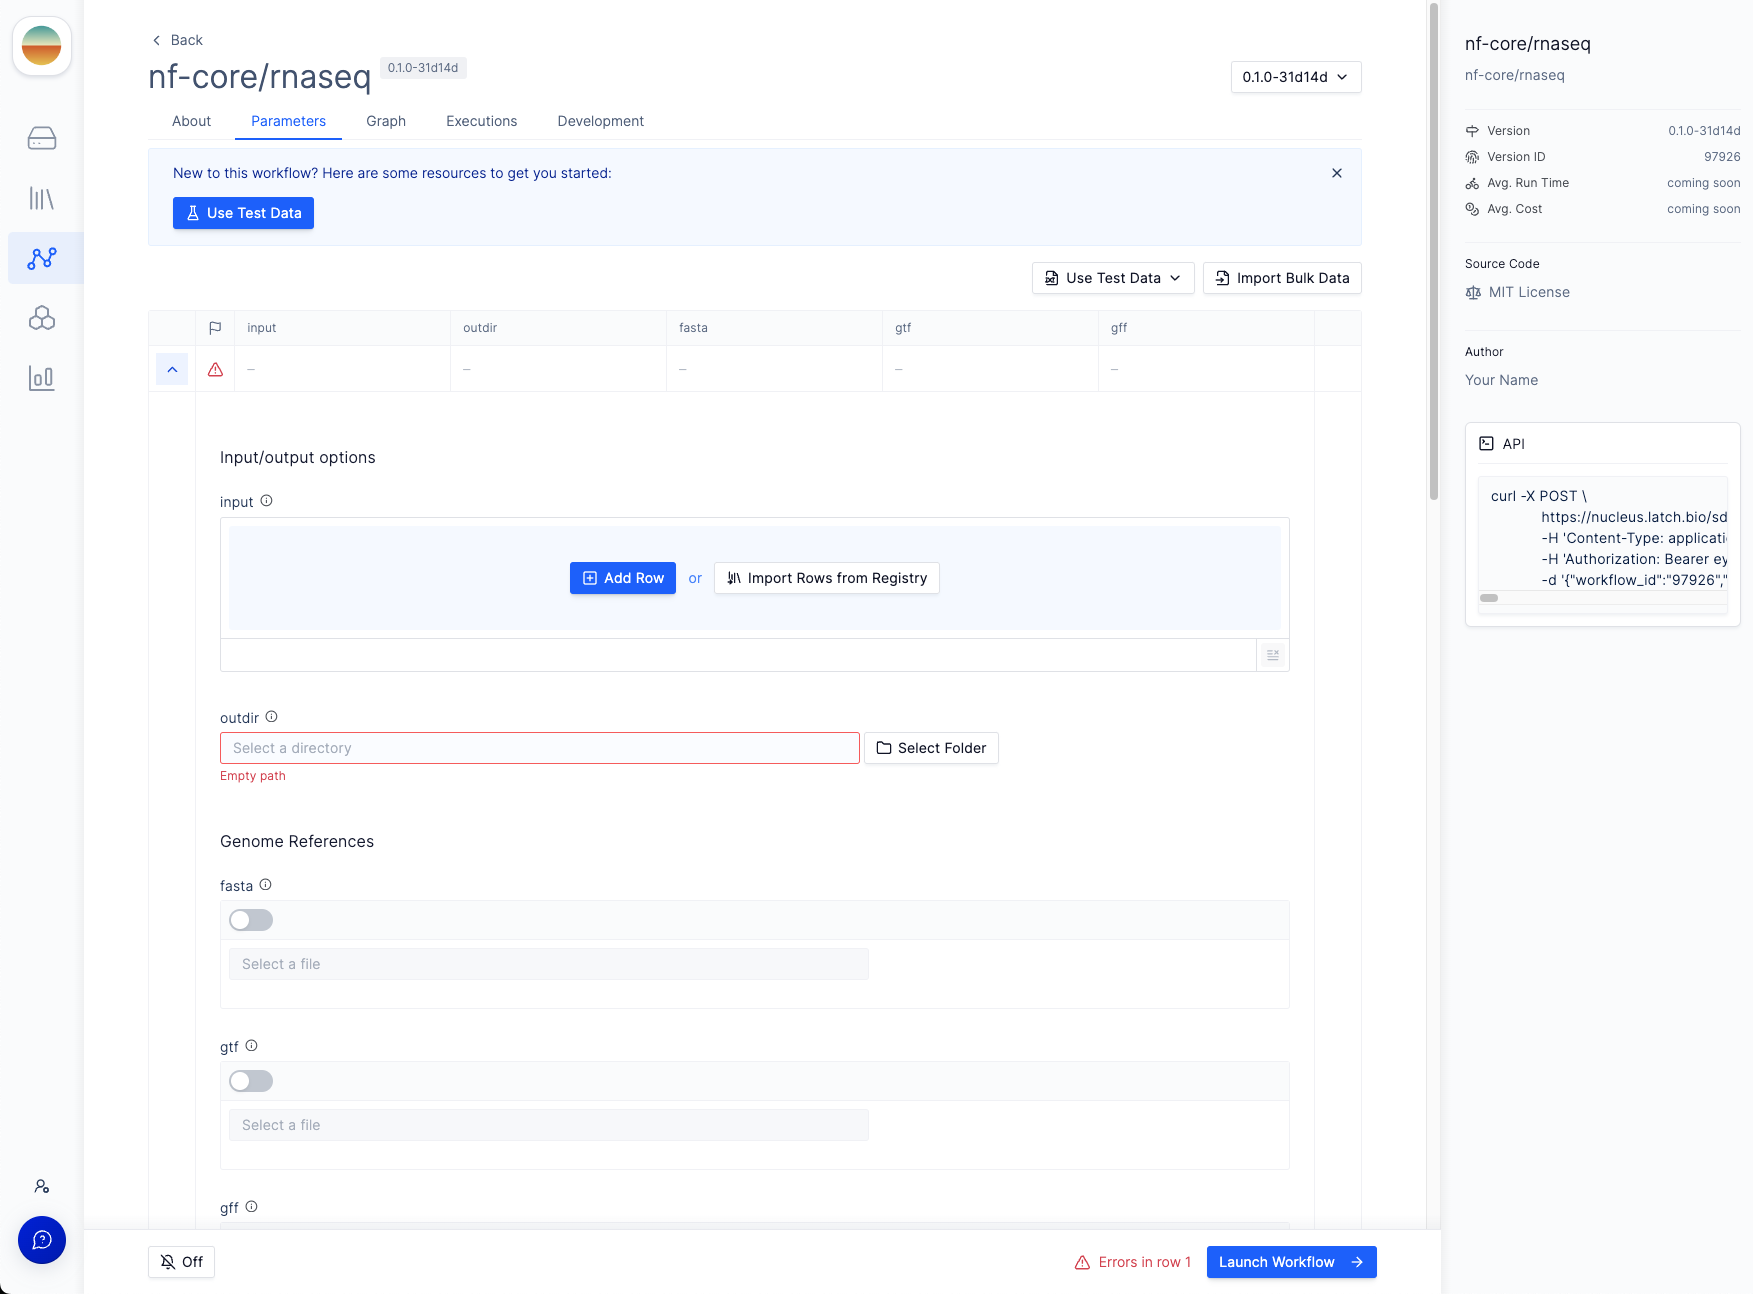Screen dimensions: 1753x1294
Task: Click the MIT License scale icon
Action: click(1473, 293)
